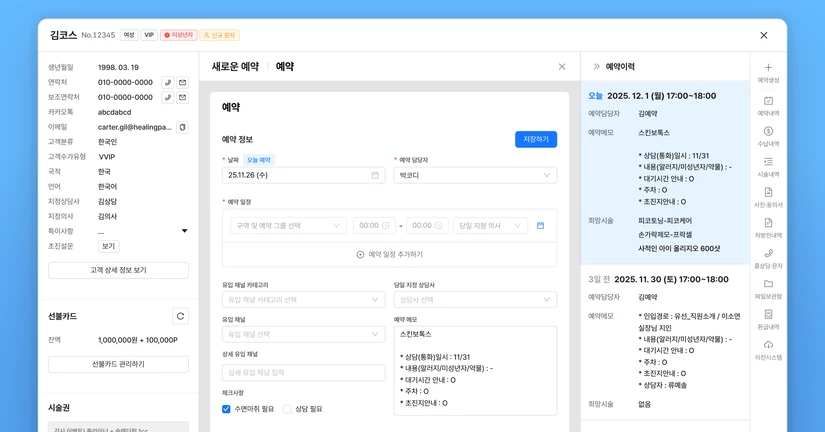Open 유입 채널 선택 dropdown
Screen dimensions: 825x432
304,334
